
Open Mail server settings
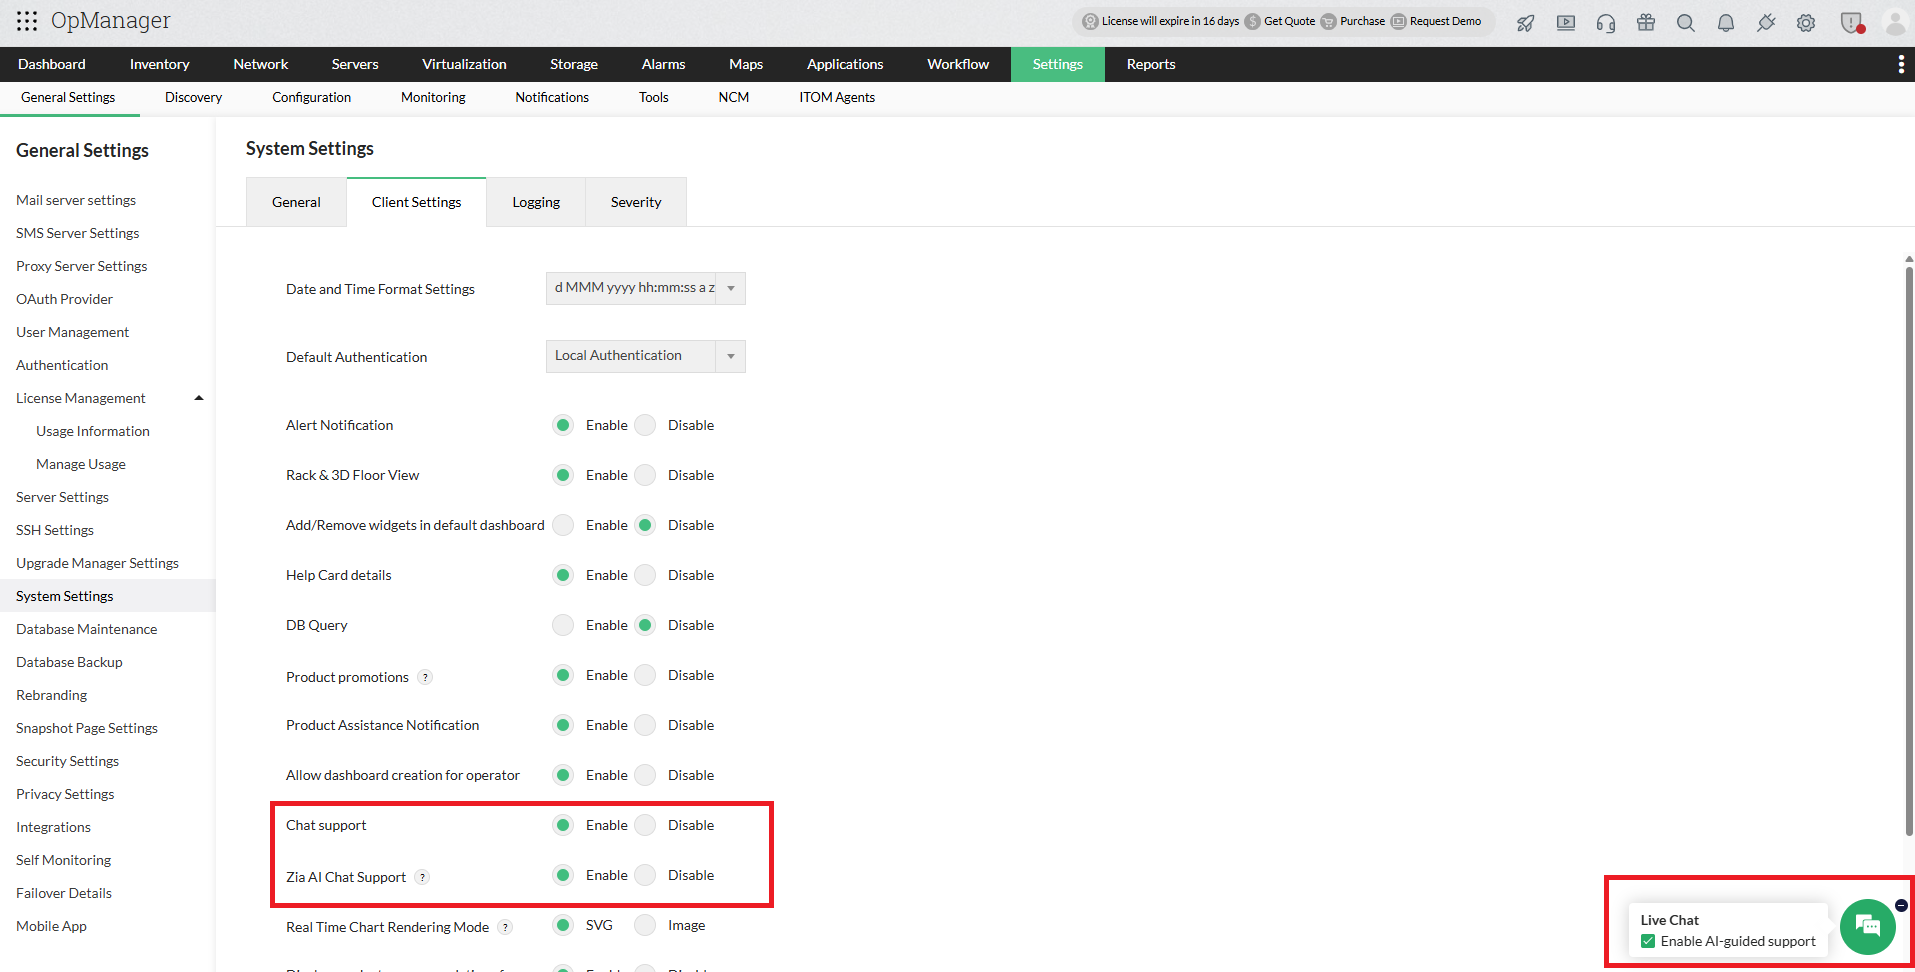[76, 200]
